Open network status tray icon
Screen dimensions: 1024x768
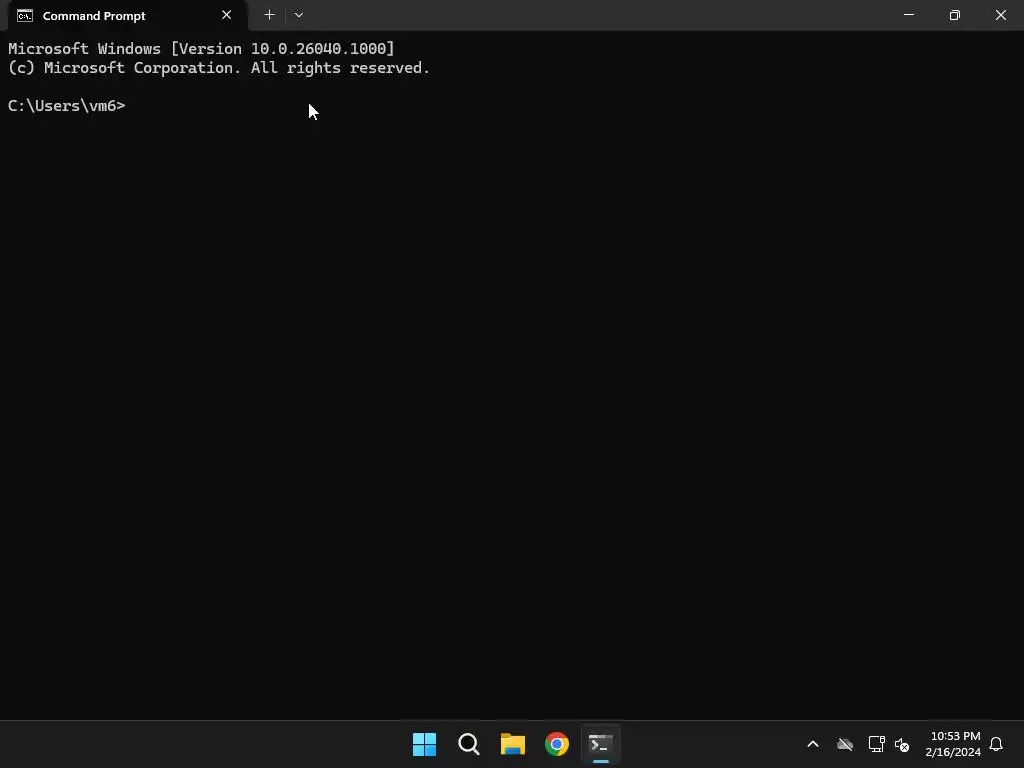(876, 744)
